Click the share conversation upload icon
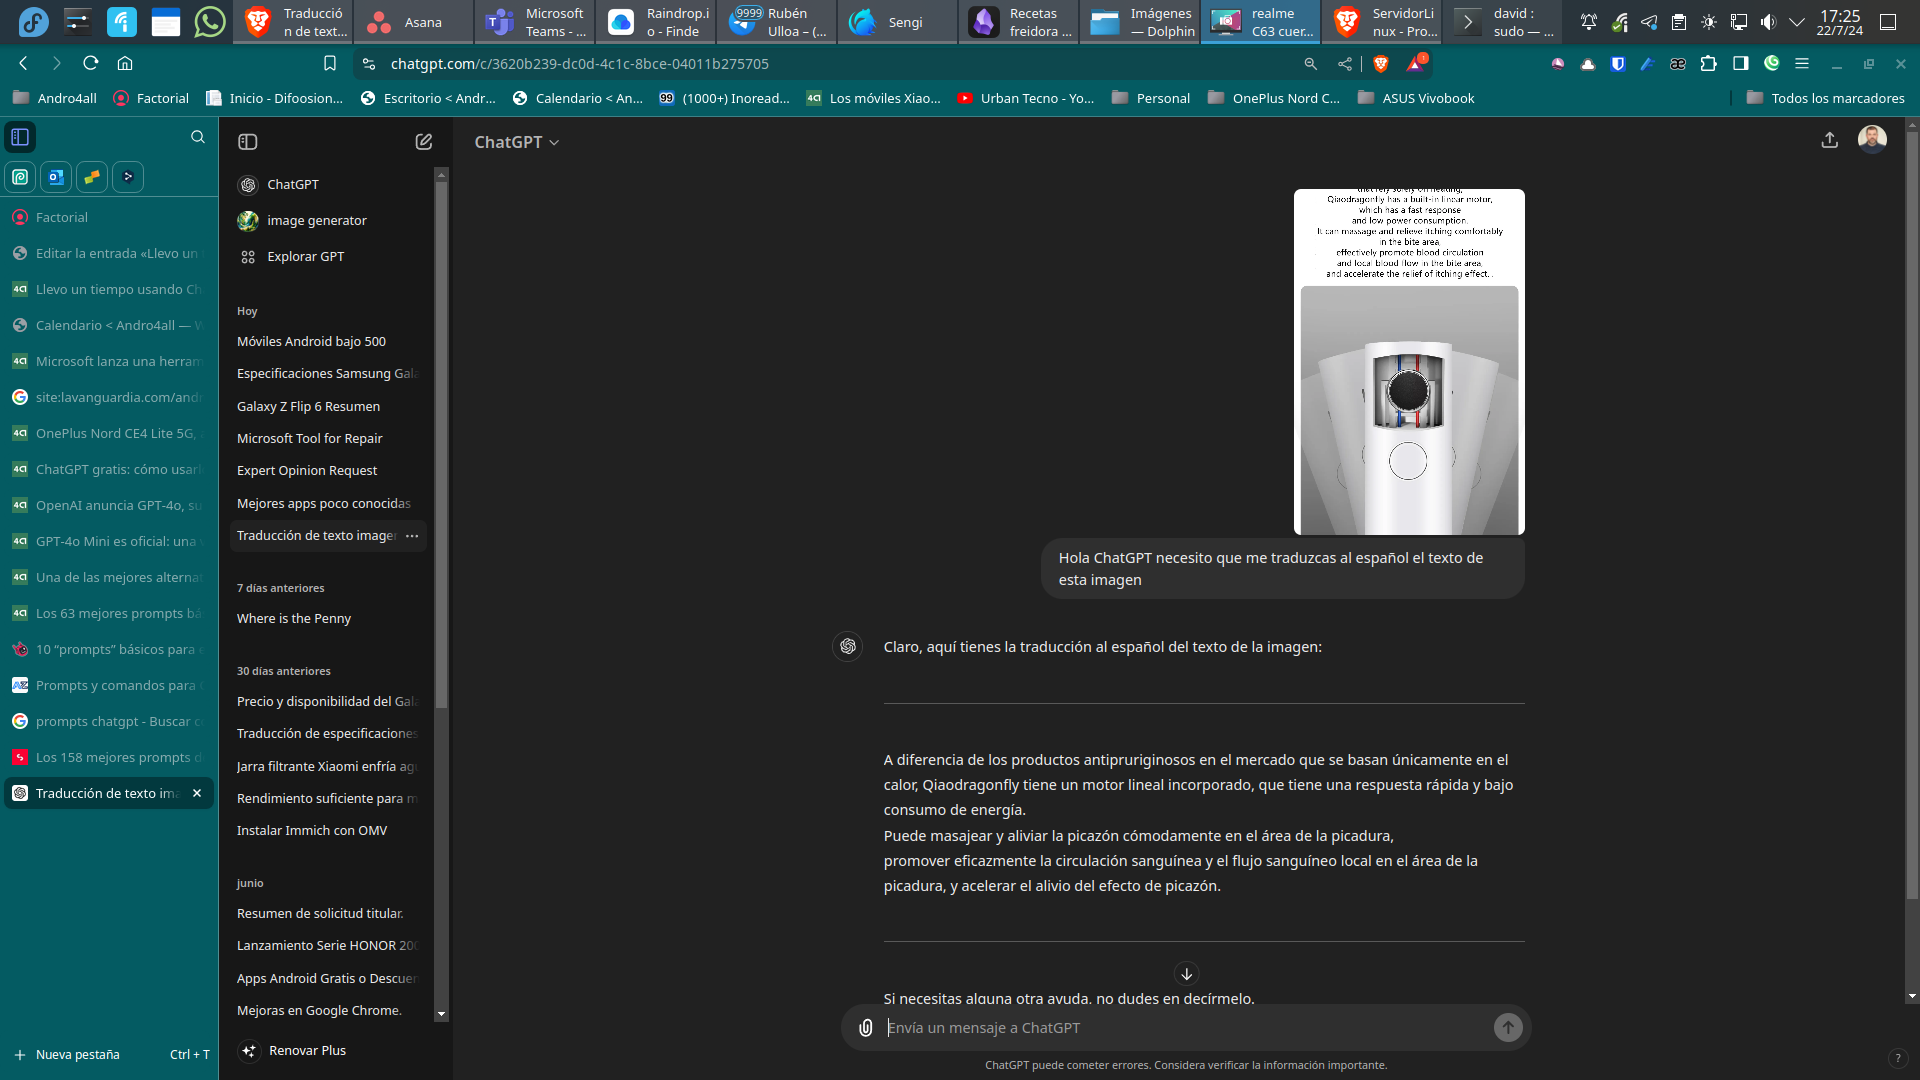 (1830, 140)
